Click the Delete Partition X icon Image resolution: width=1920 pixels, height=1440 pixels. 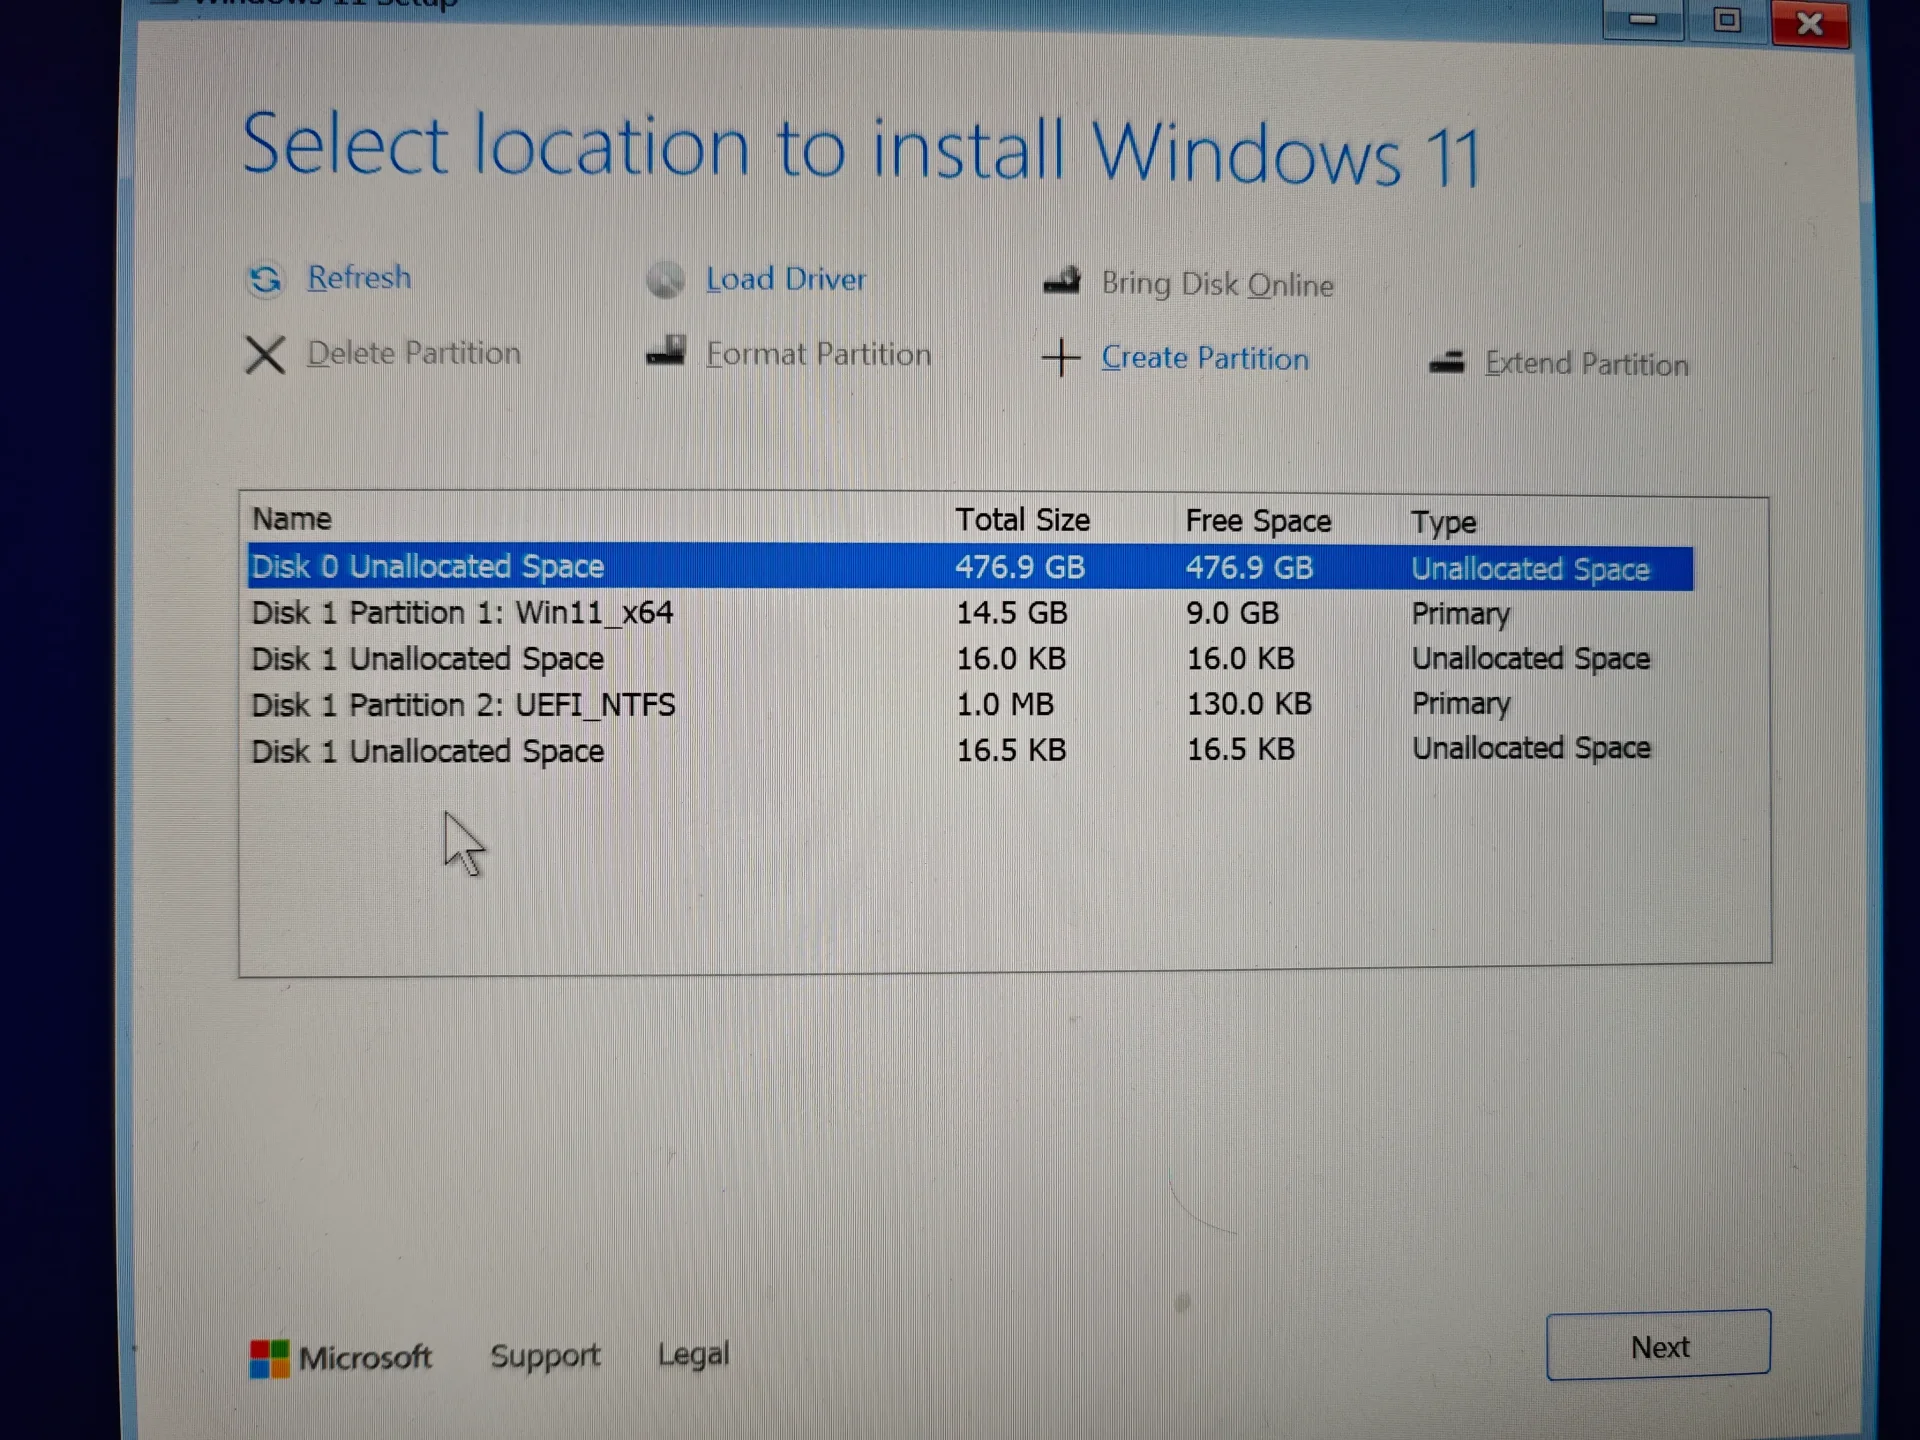(265, 354)
